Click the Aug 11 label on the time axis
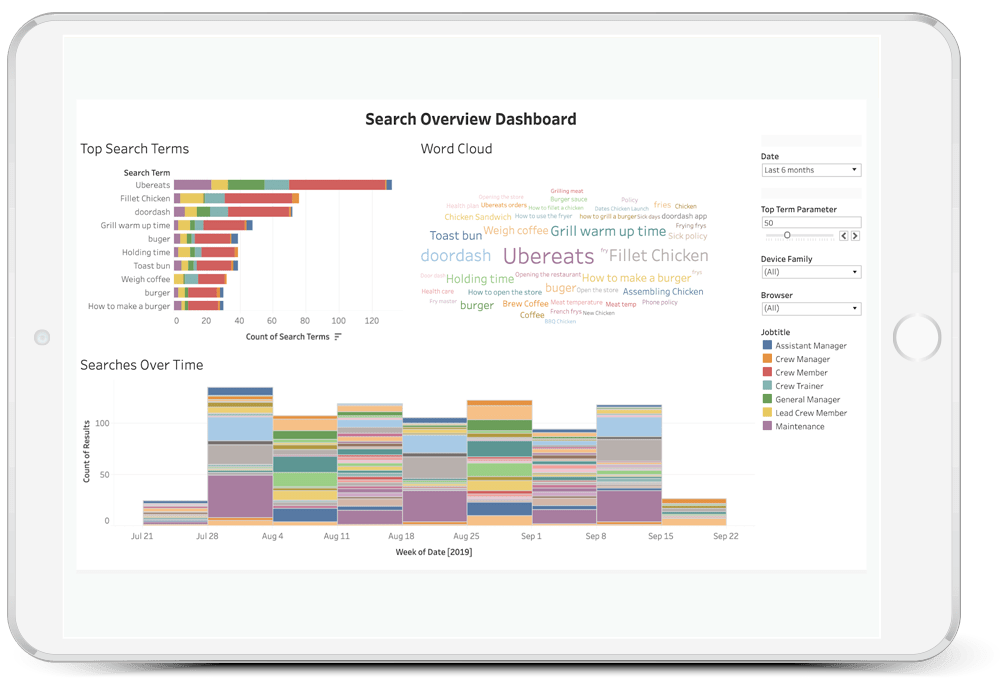 pyautogui.click(x=336, y=536)
